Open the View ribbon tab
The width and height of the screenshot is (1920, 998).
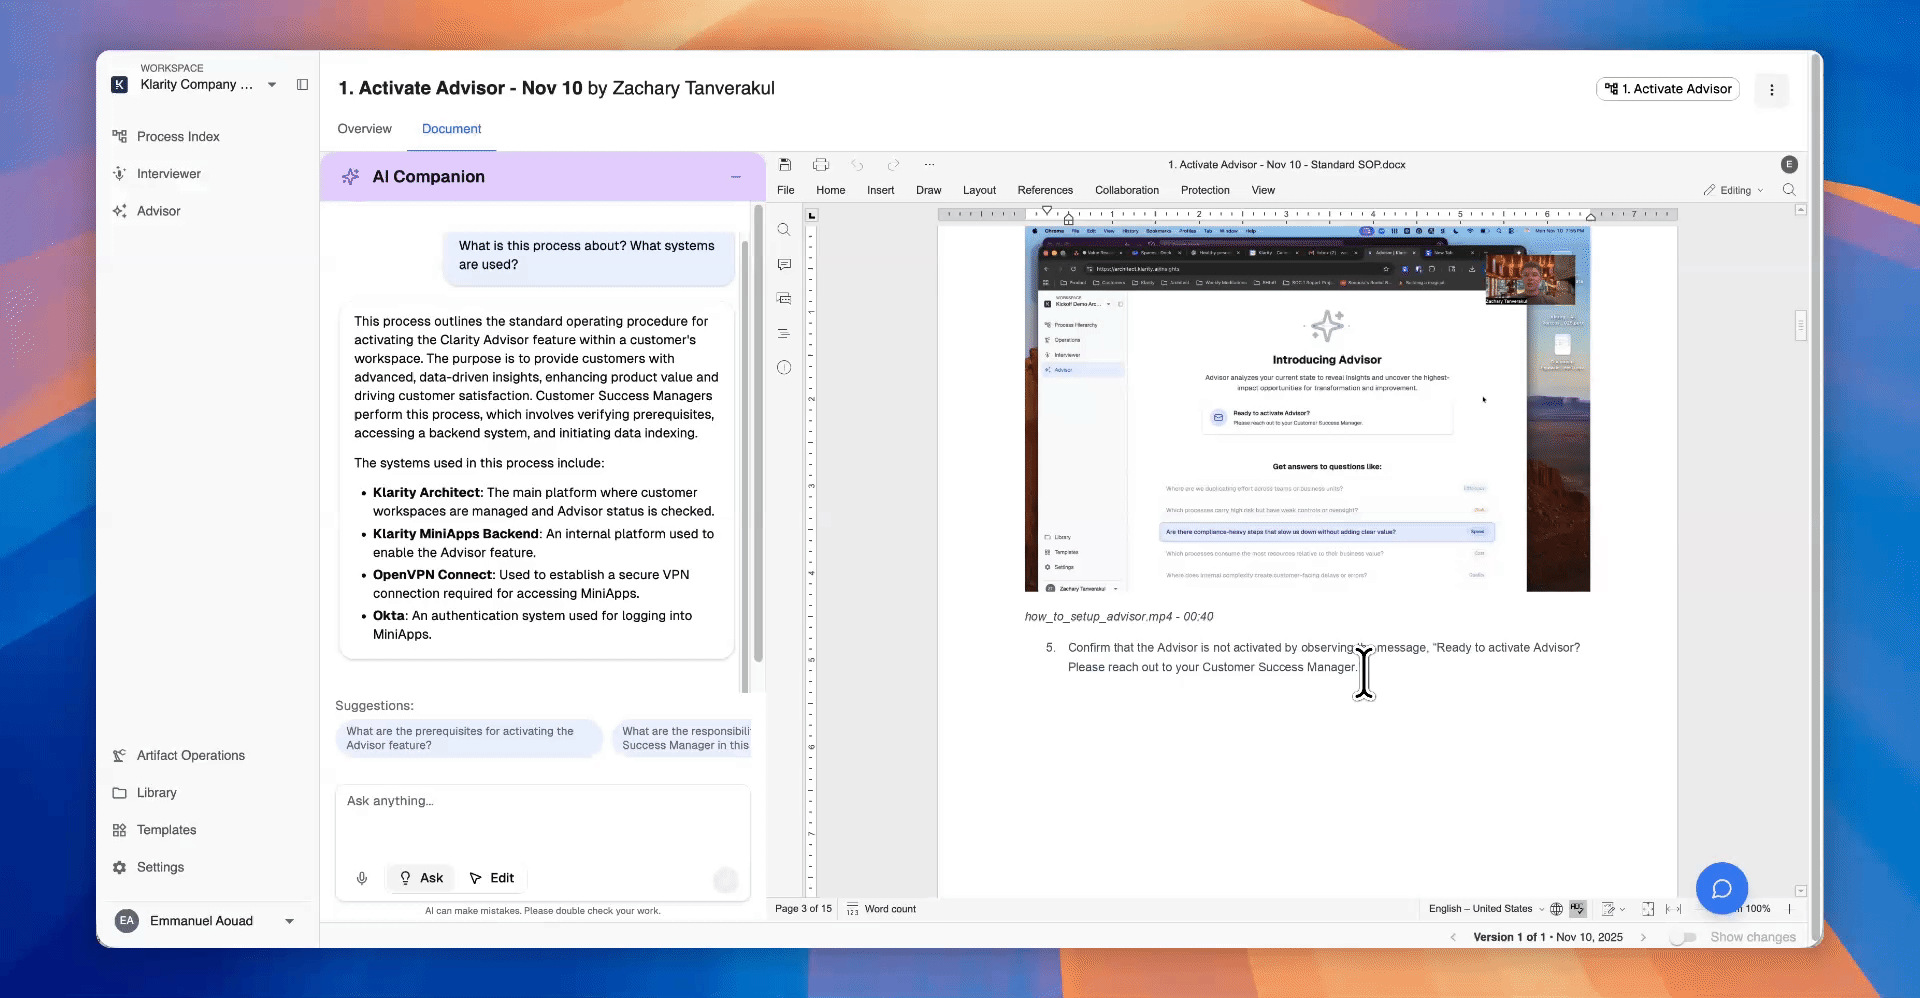point(1263,190)
